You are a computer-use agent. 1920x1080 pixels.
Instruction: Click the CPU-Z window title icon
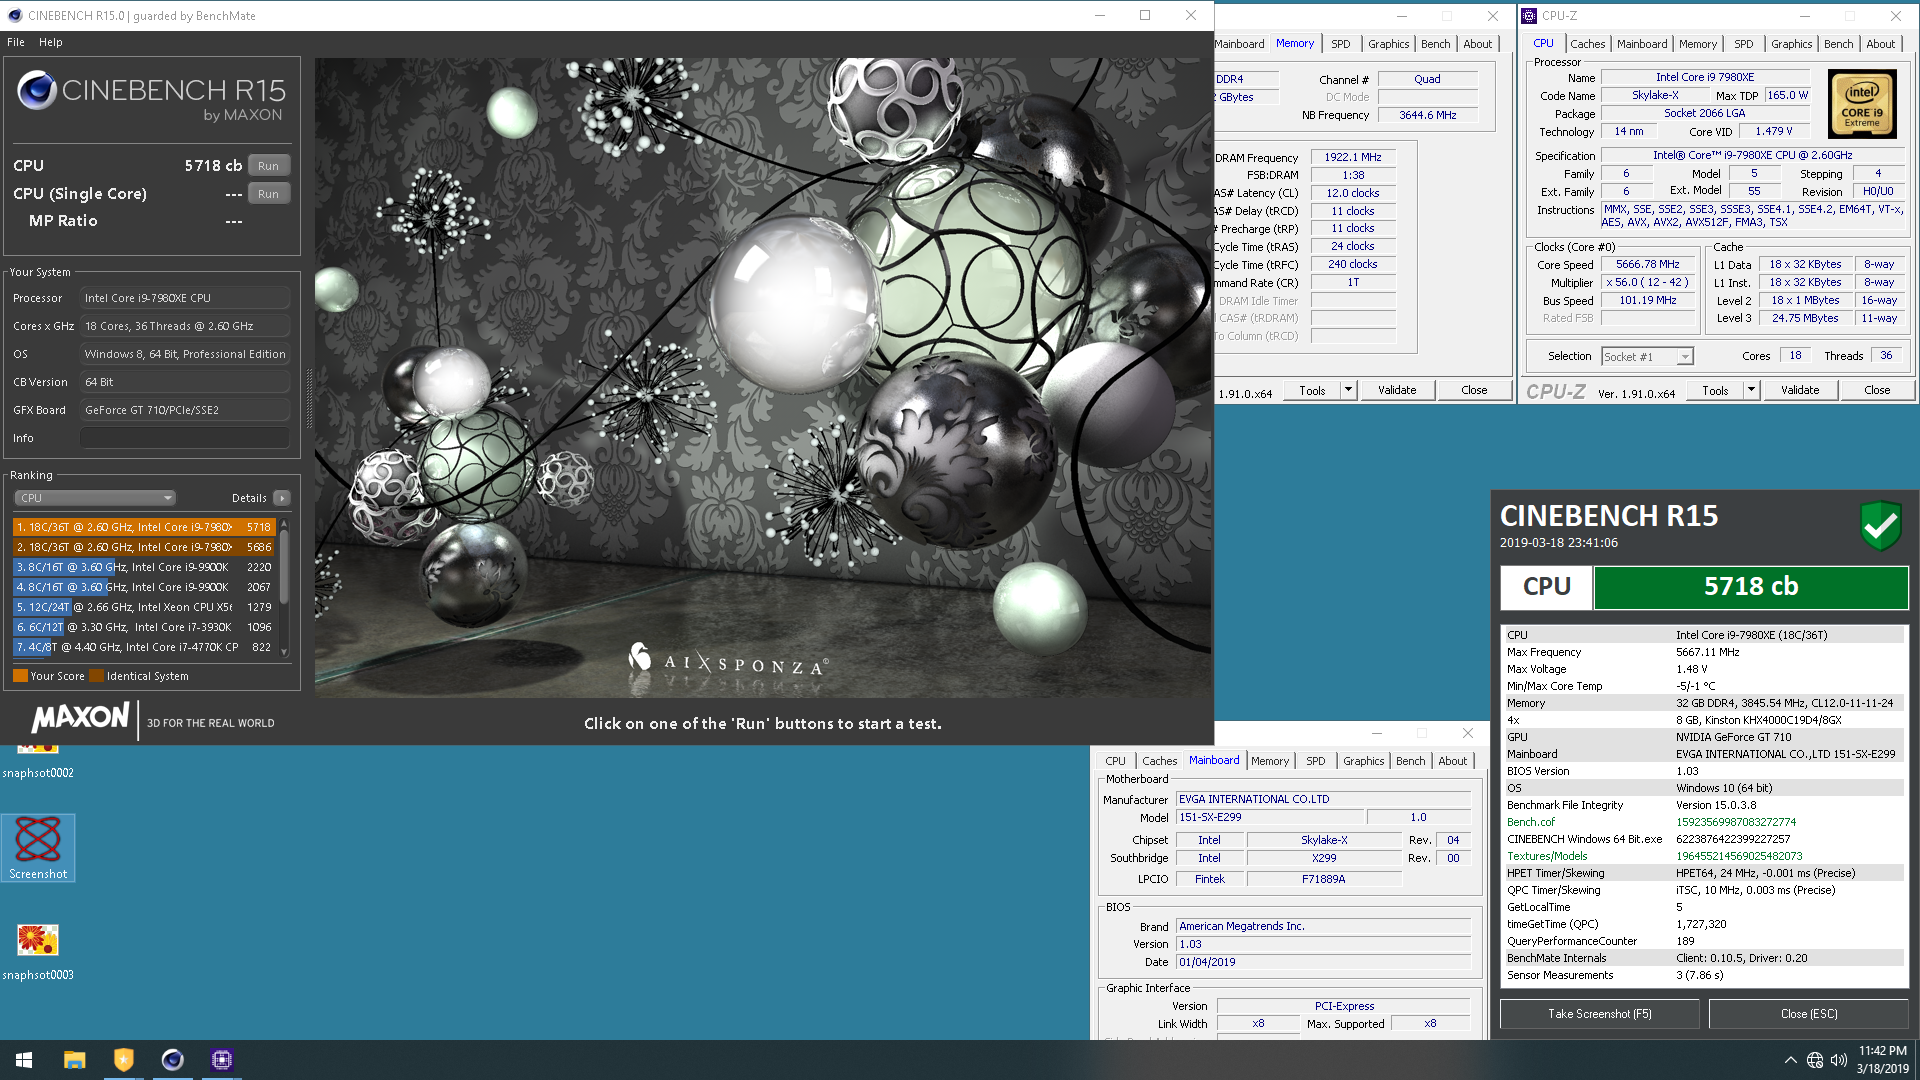[1529, 15]
